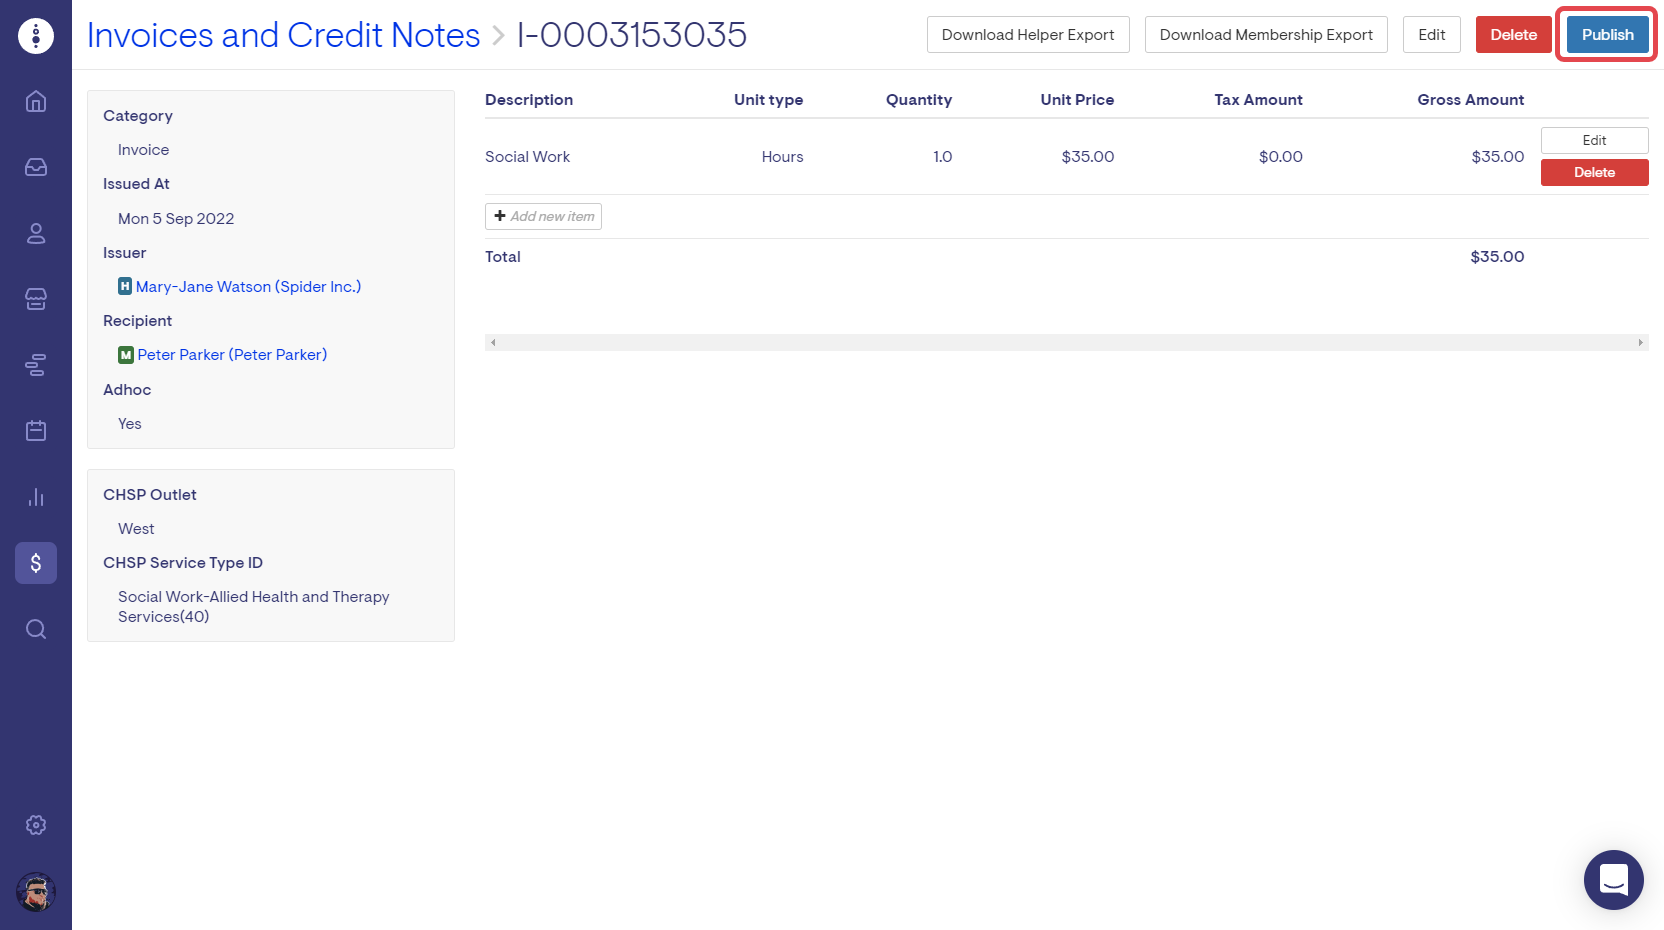
Task: Click Download Helper Export
Action: [1027, 35]
